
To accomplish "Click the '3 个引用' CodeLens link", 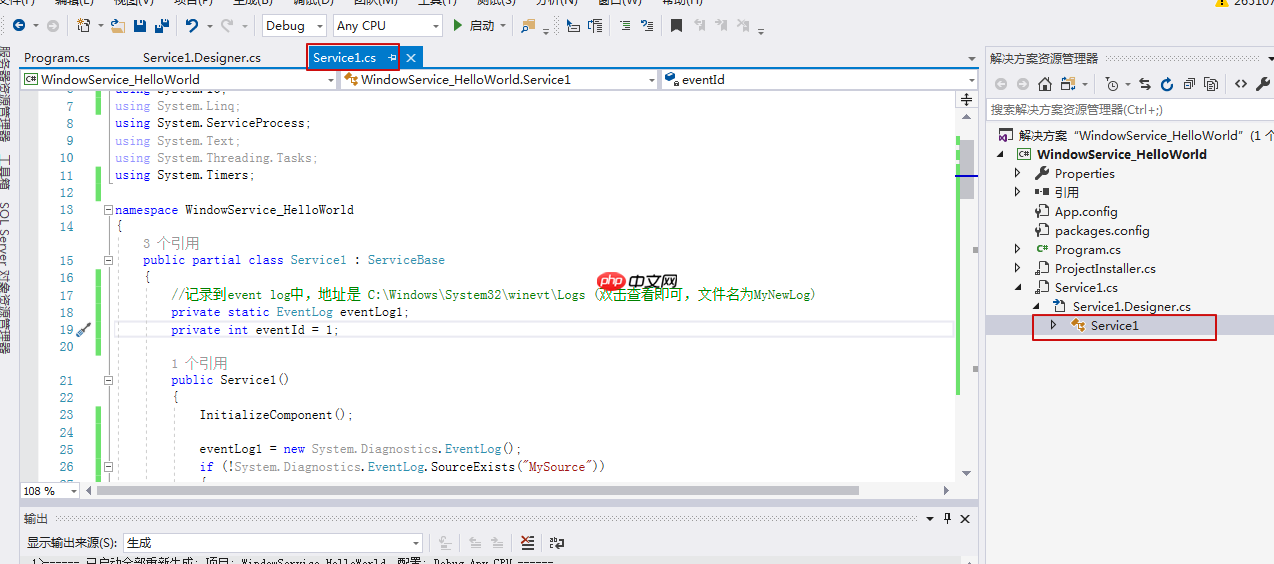I will click(171, 243).
